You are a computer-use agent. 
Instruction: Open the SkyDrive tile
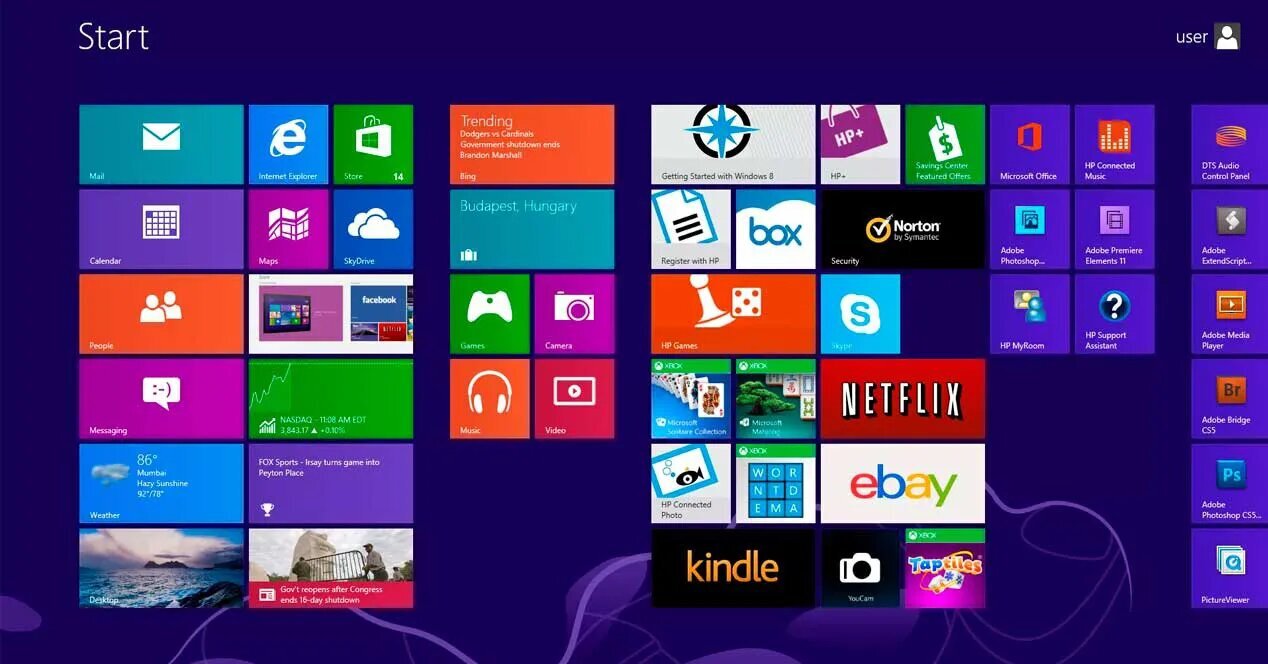pos(373,229)
